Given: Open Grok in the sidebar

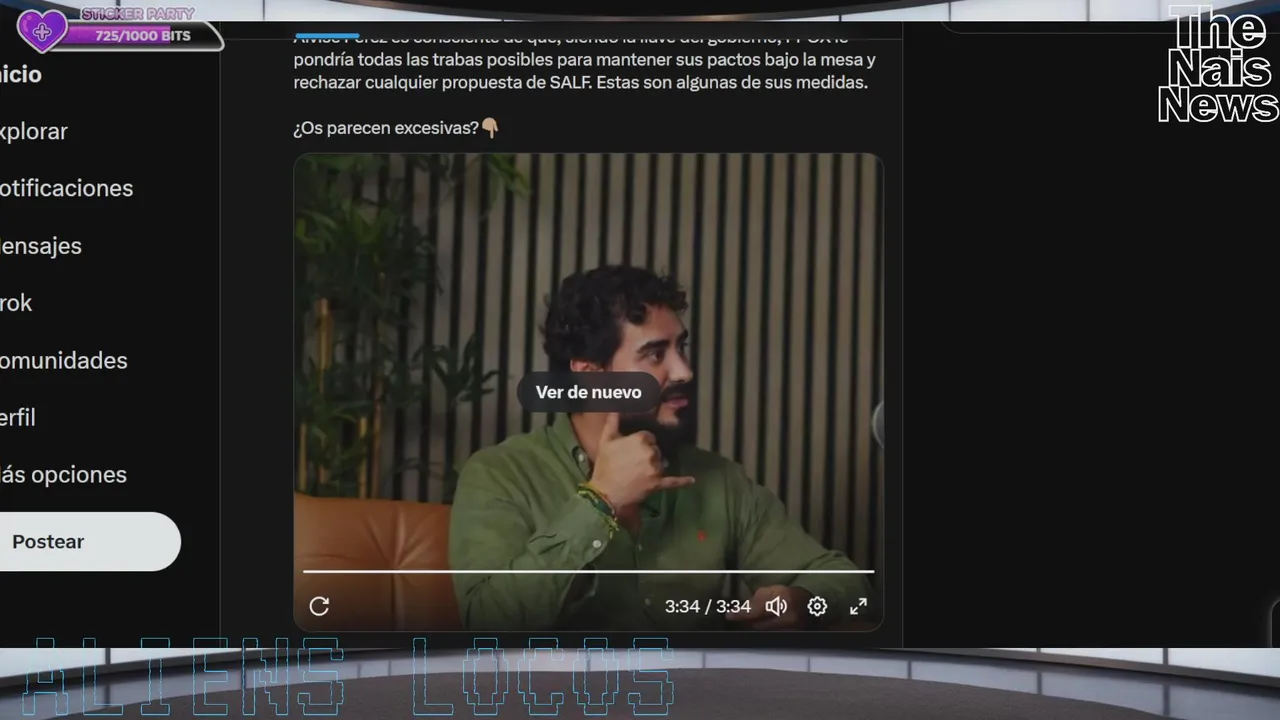Looking at the screenshot, I should (16, 302).
